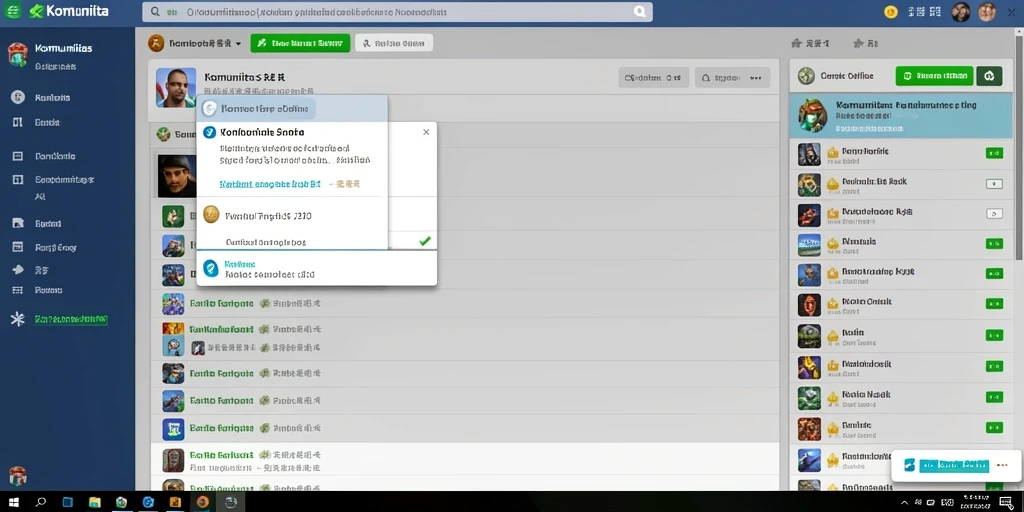Click the blue verified badge icon in the popup

point(209,133)
